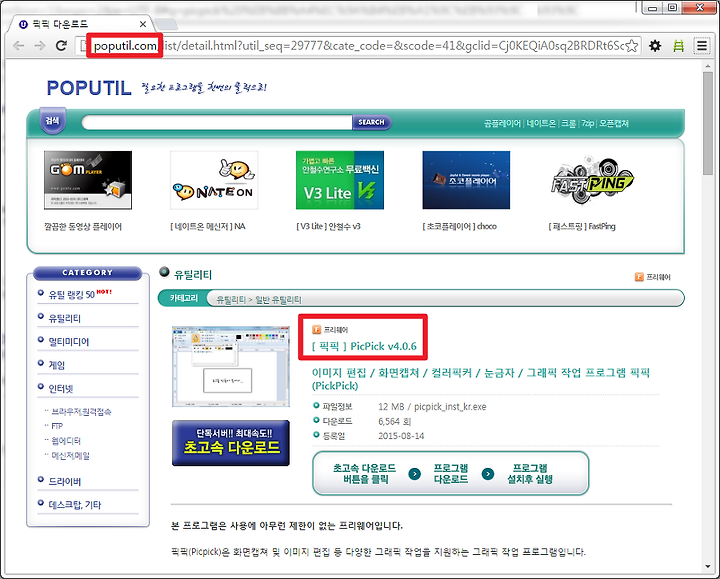
Task: Open the GOM Player banner thumbnail
Action: click(x=88, y=180)
